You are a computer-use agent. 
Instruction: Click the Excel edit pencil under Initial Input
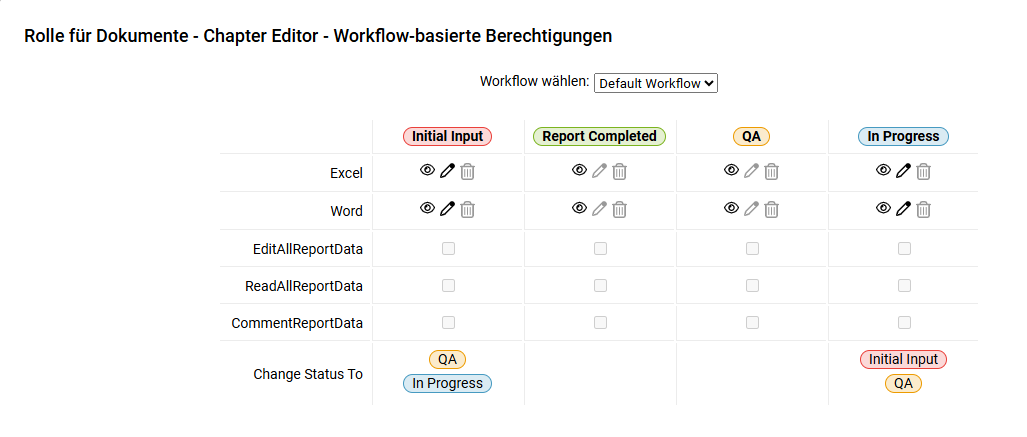click(x=447, y=172)
